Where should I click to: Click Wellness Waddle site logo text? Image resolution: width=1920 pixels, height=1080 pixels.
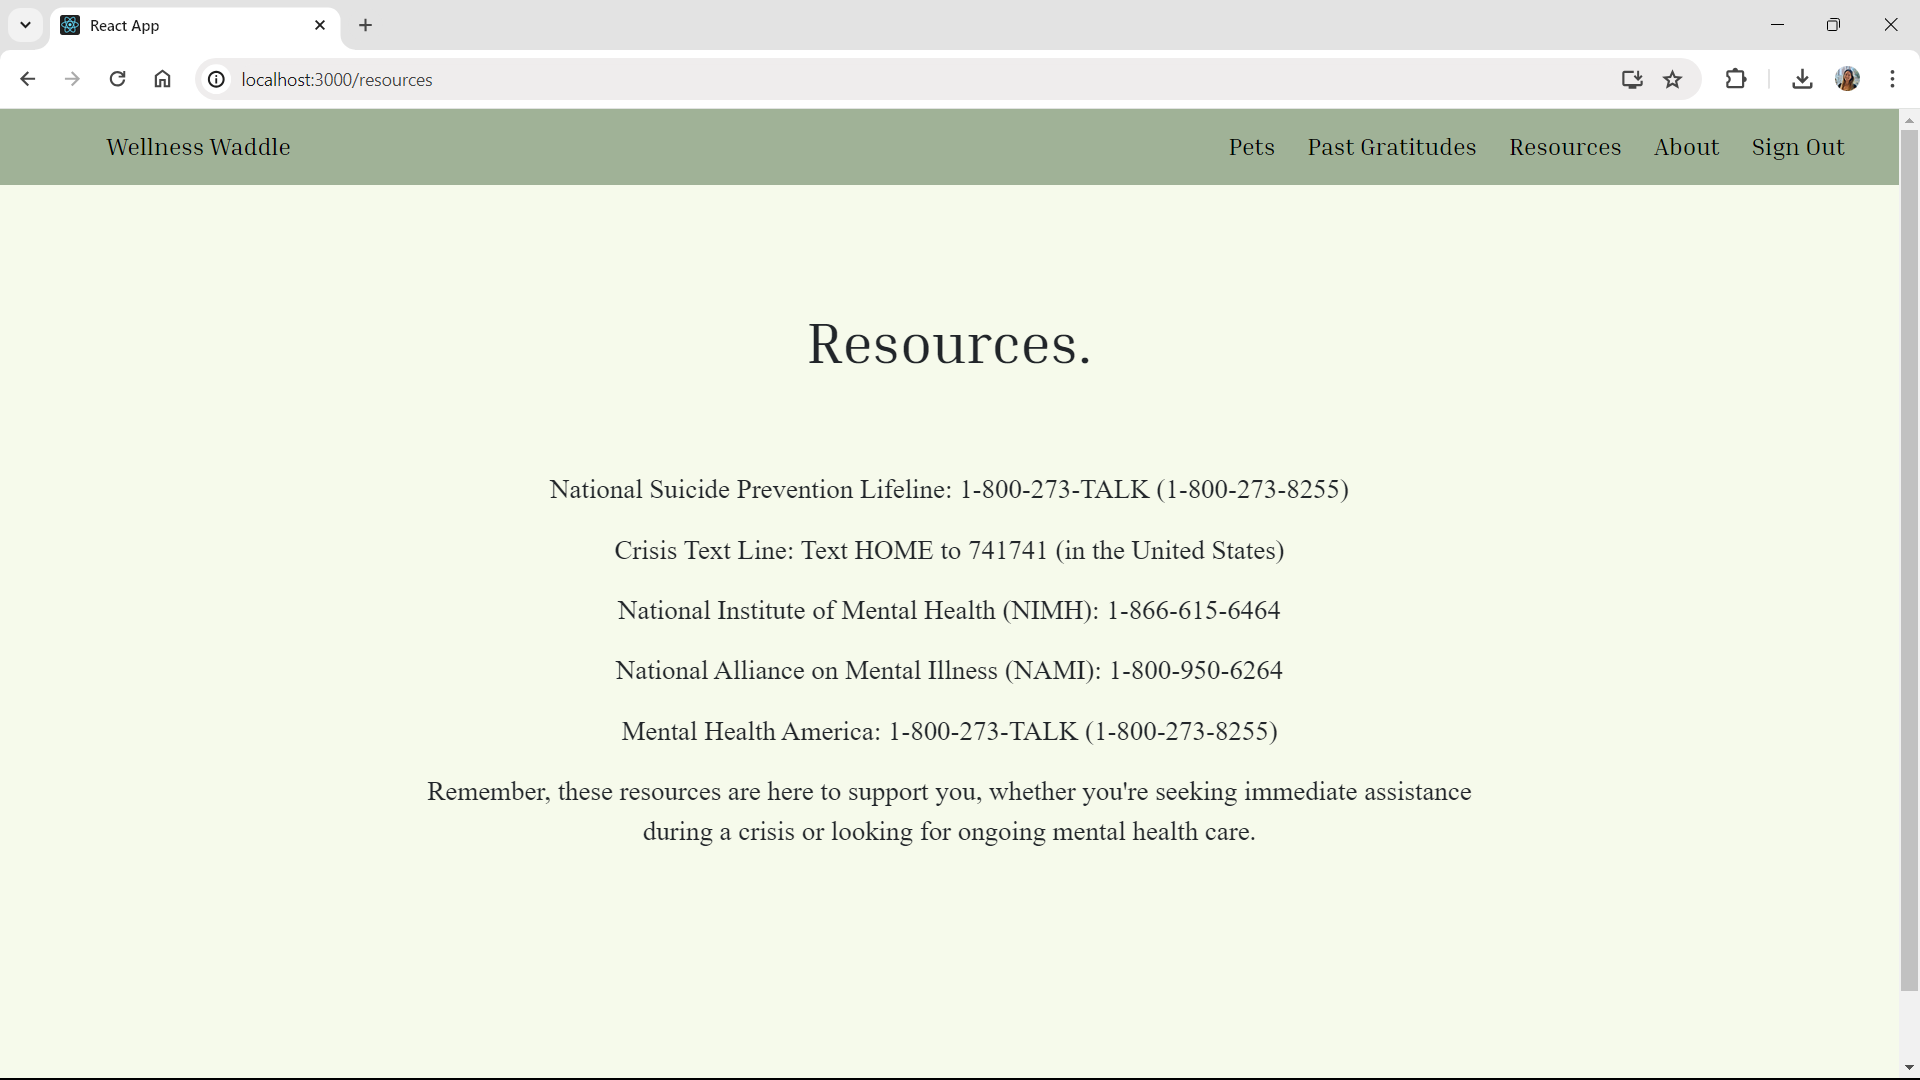coord(198,147)
